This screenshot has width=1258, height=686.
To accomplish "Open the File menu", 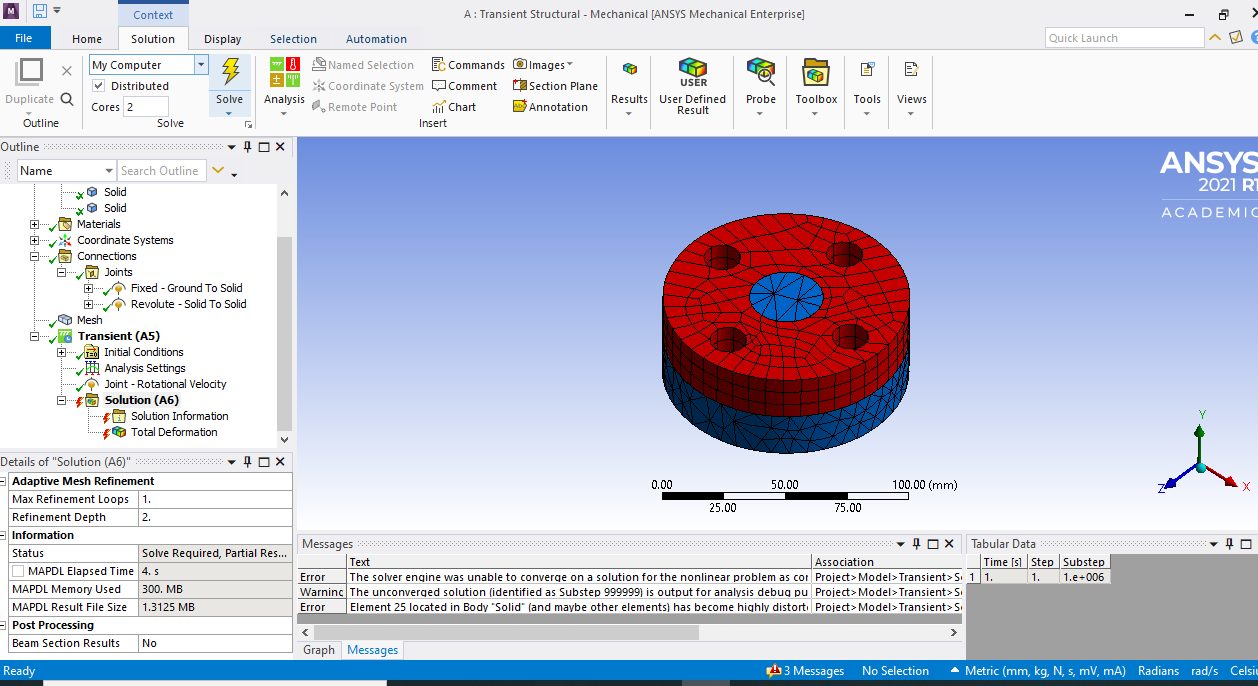I will click(x=24, y=38).
